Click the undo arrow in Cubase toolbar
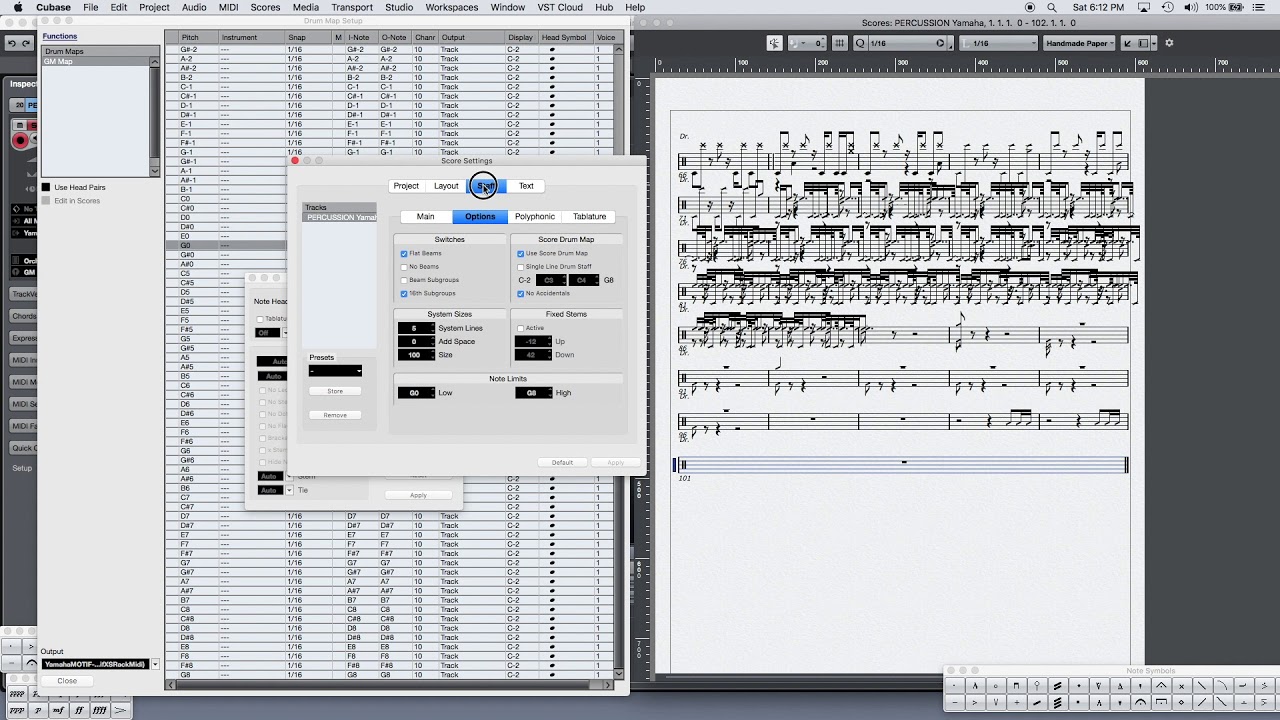 coord(11,43)
